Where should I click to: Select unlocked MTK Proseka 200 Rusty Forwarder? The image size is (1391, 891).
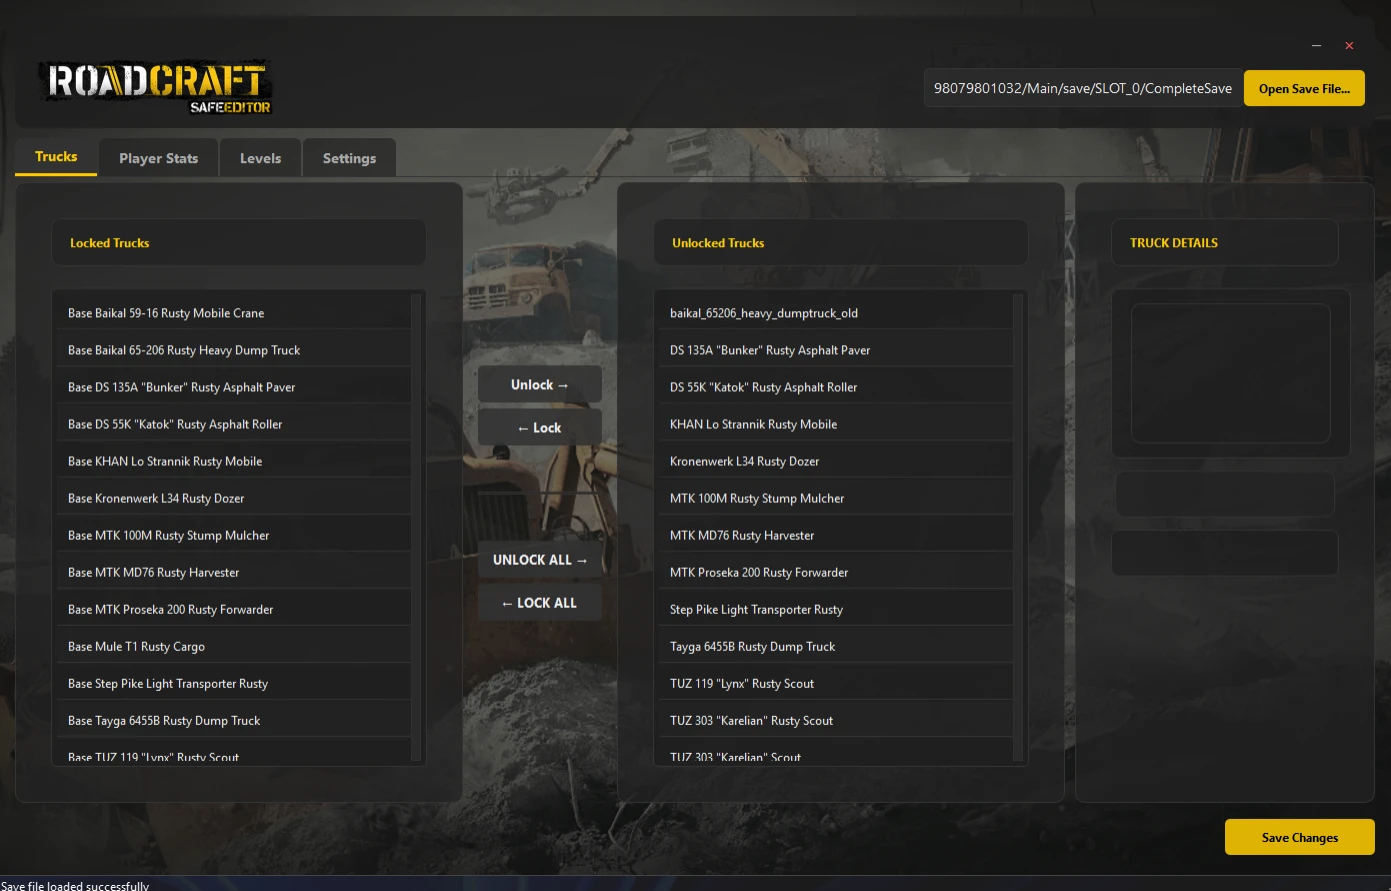834,572
